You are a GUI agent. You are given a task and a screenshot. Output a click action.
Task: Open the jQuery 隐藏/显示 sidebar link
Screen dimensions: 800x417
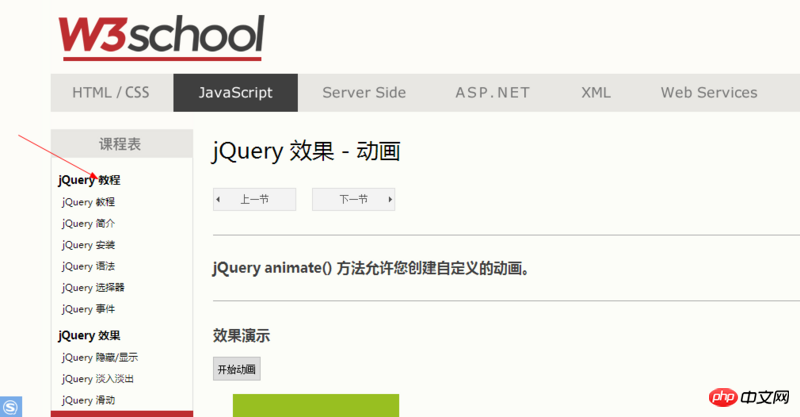[100, 357]
